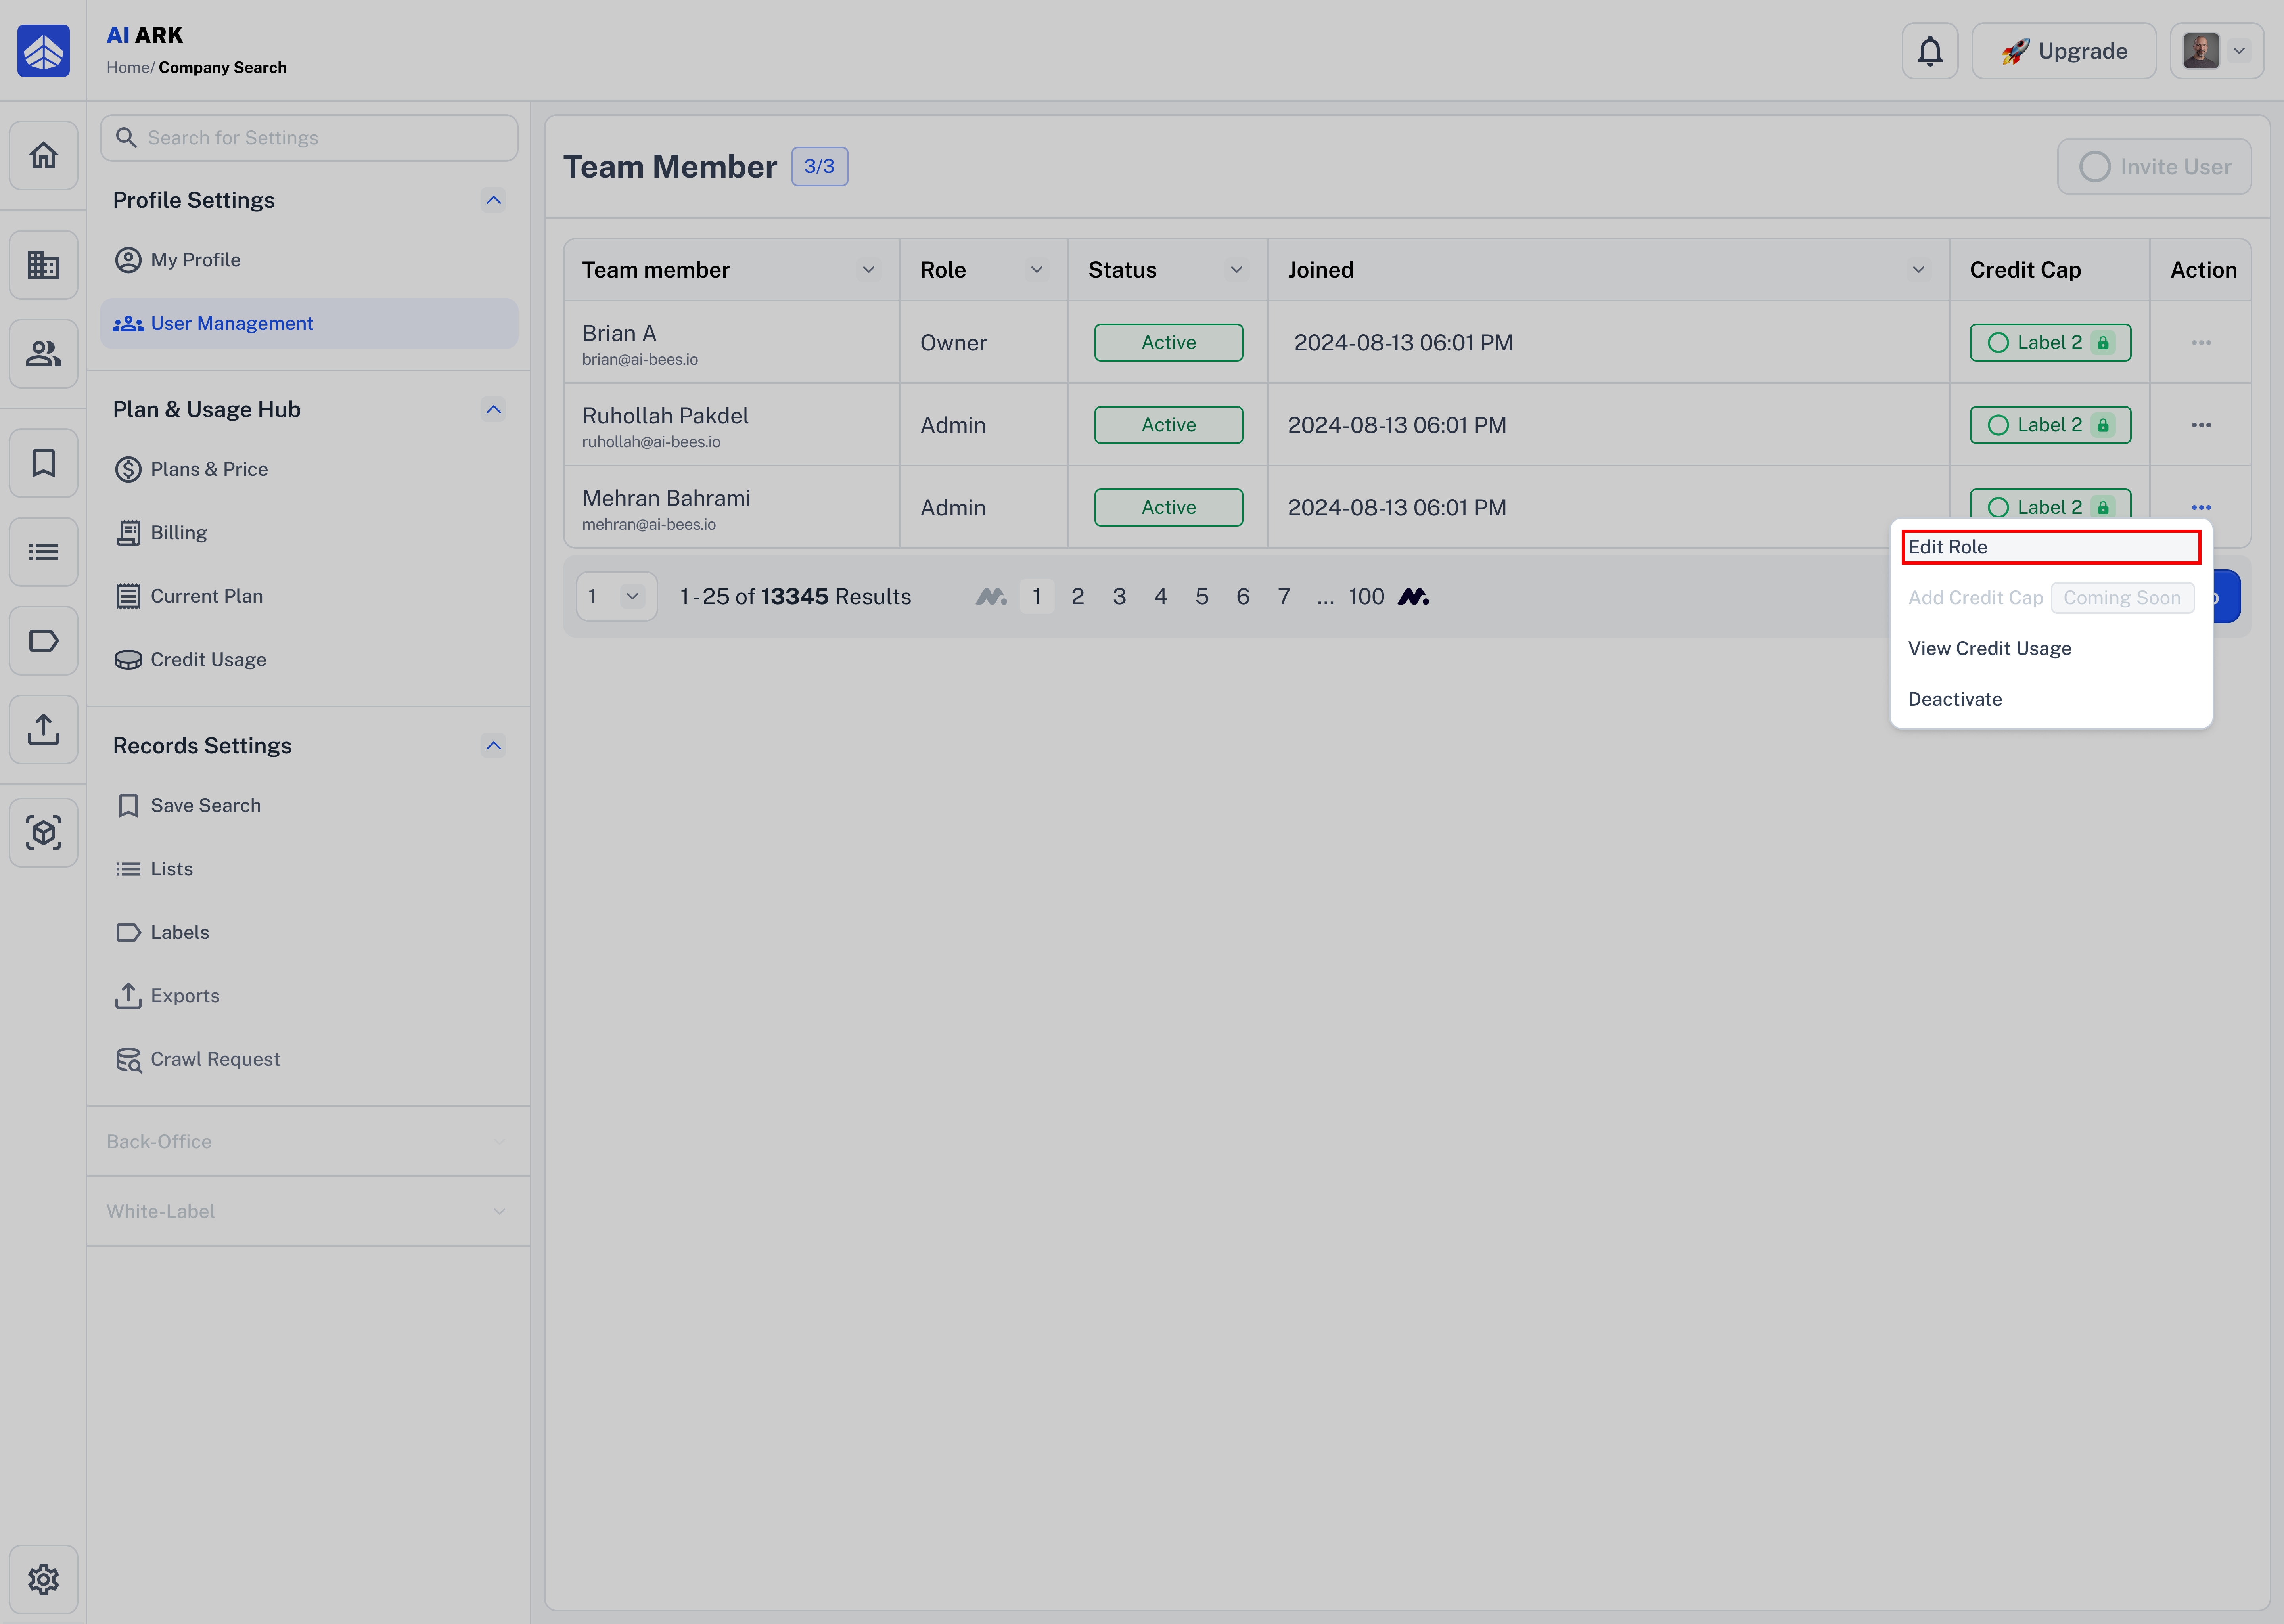Click the Search for Settings field

309,138
